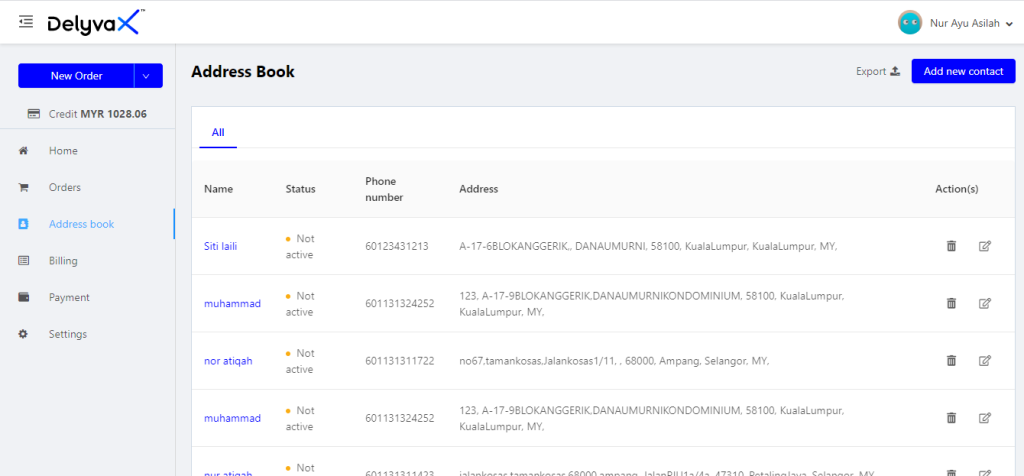Delete the Siti laili contact
Screen dimensions: 1024x476
[x=952, y=246]
